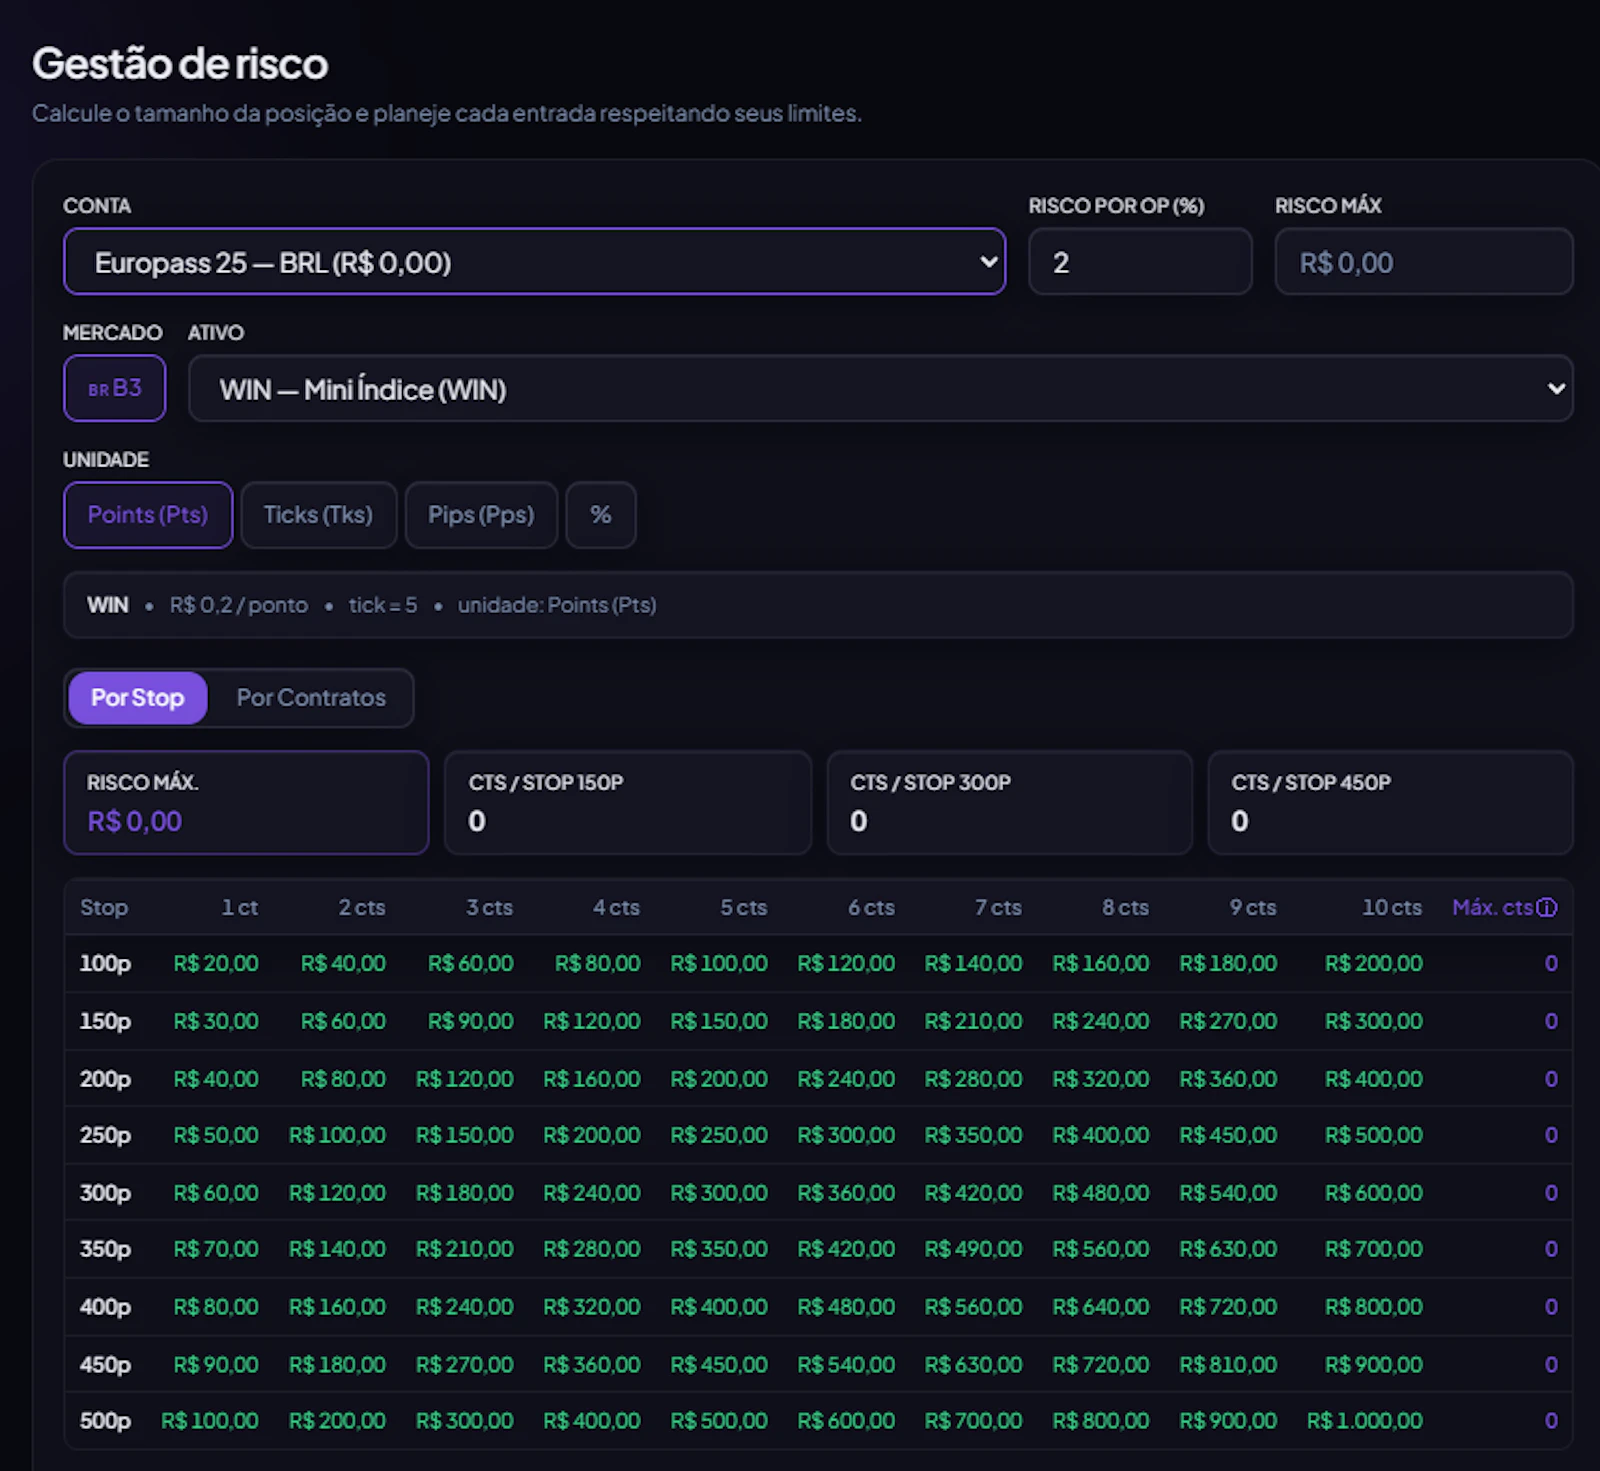Switch to the Por Contratos tab
The image size is (1600, 1471).
tap(311, 697)
